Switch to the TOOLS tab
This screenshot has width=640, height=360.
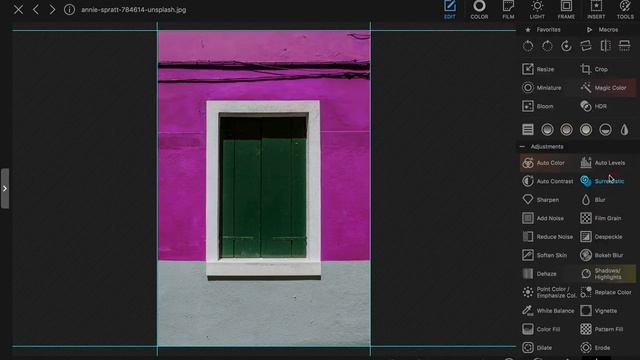[x=625, y=10]
